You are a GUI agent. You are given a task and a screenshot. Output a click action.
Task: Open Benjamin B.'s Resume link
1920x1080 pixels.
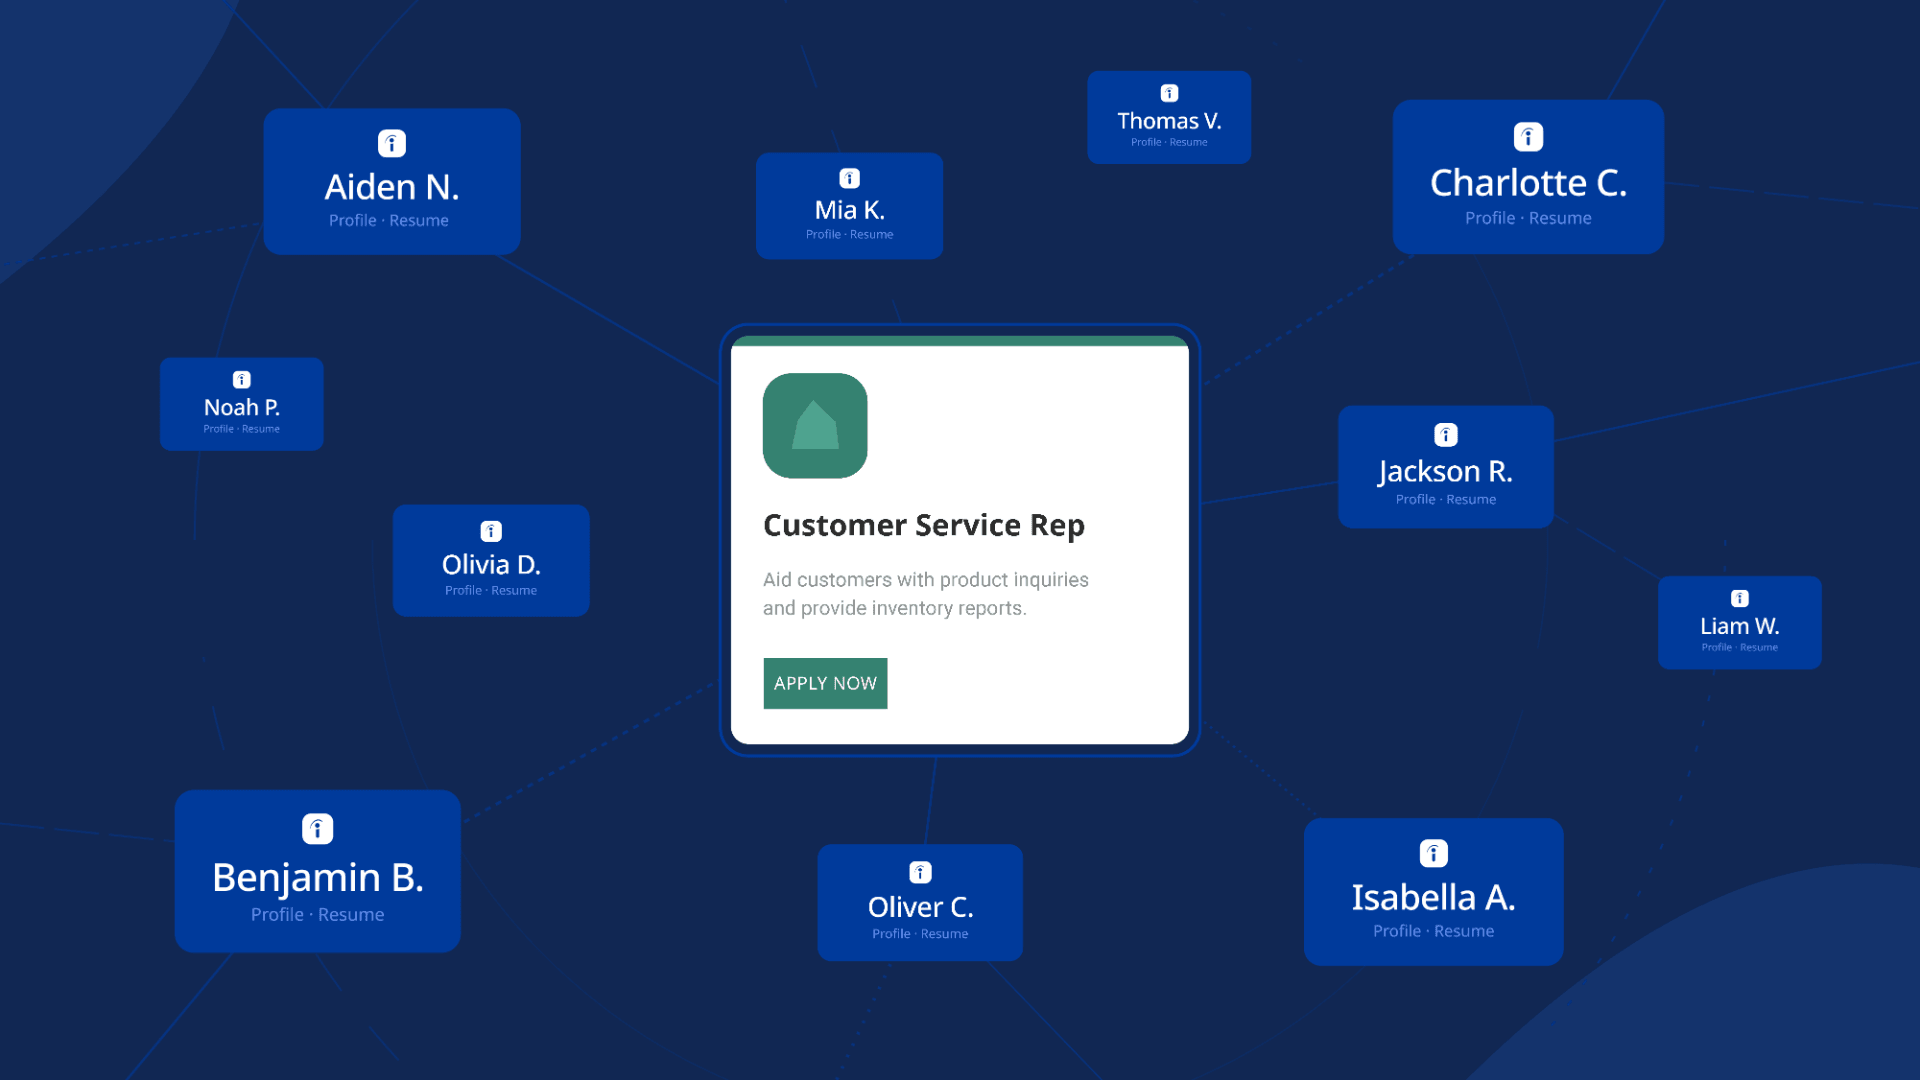coord(351,915)
